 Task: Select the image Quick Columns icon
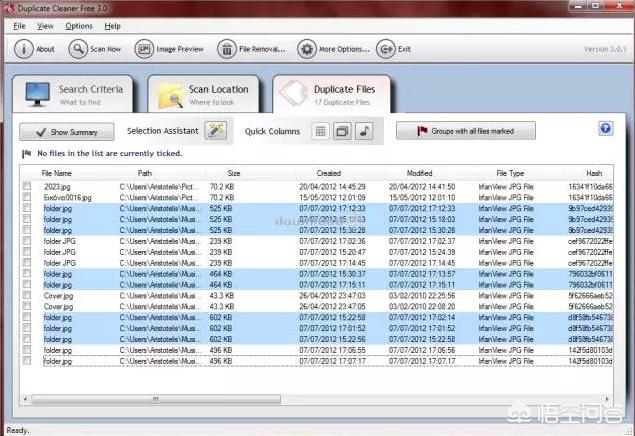coord(342,131)
